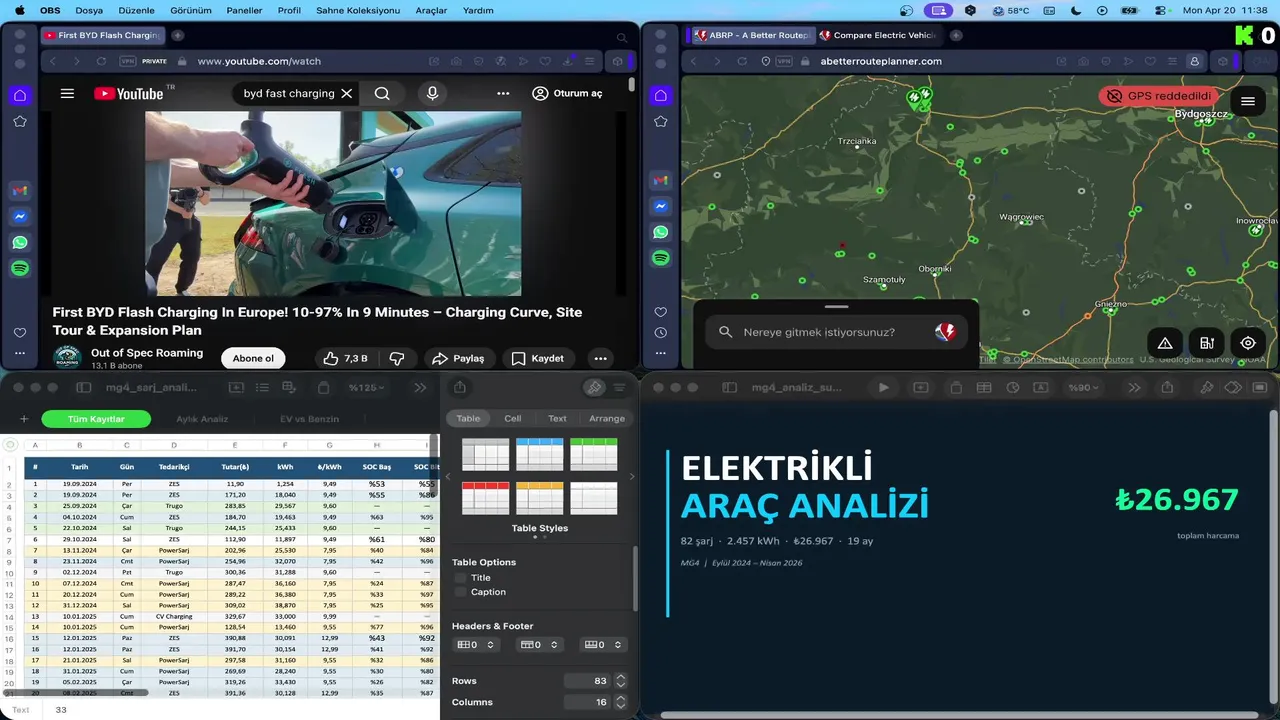Click the YouTube logo
This screenshot has width=1280, height=720.
click(129, 93)
